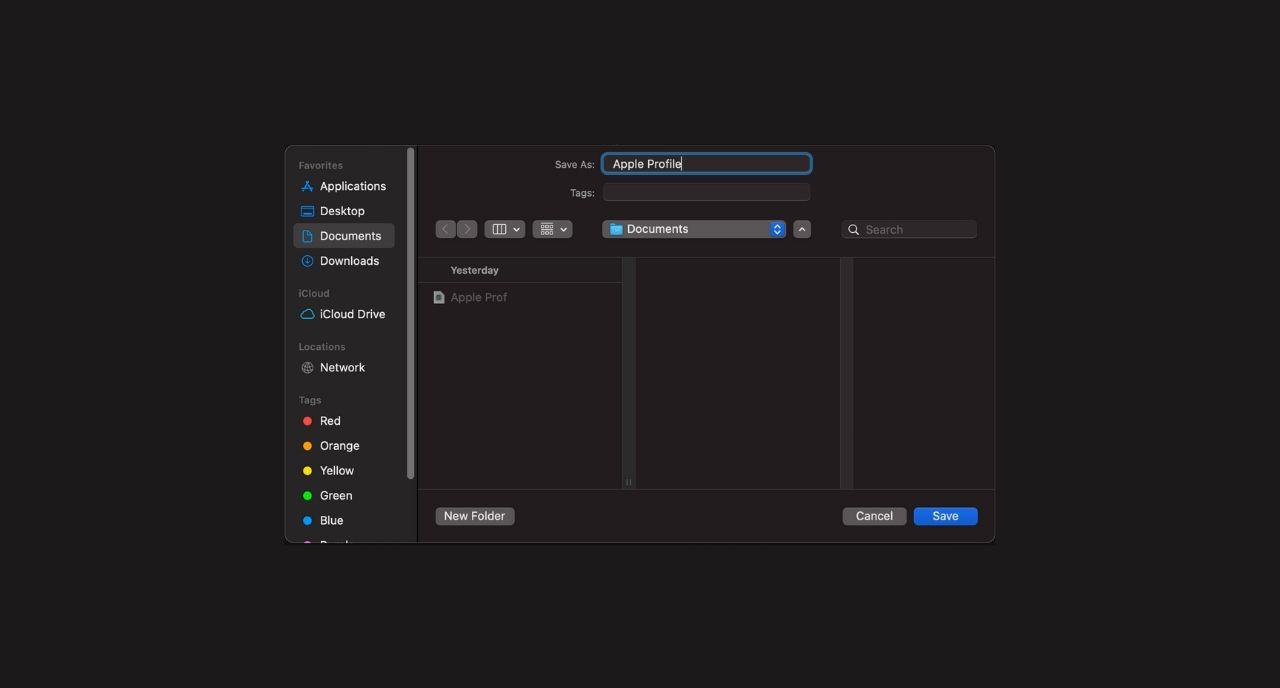Click the Apple Prof file icon
This screenshot has width=1280, height=688.
point(439,297)
